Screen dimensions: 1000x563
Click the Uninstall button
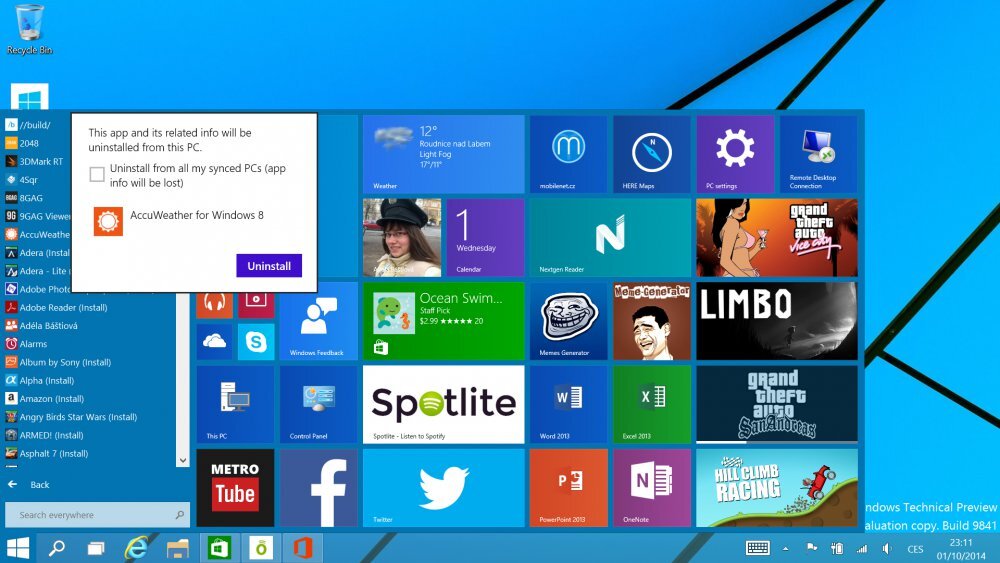[268, 266]
